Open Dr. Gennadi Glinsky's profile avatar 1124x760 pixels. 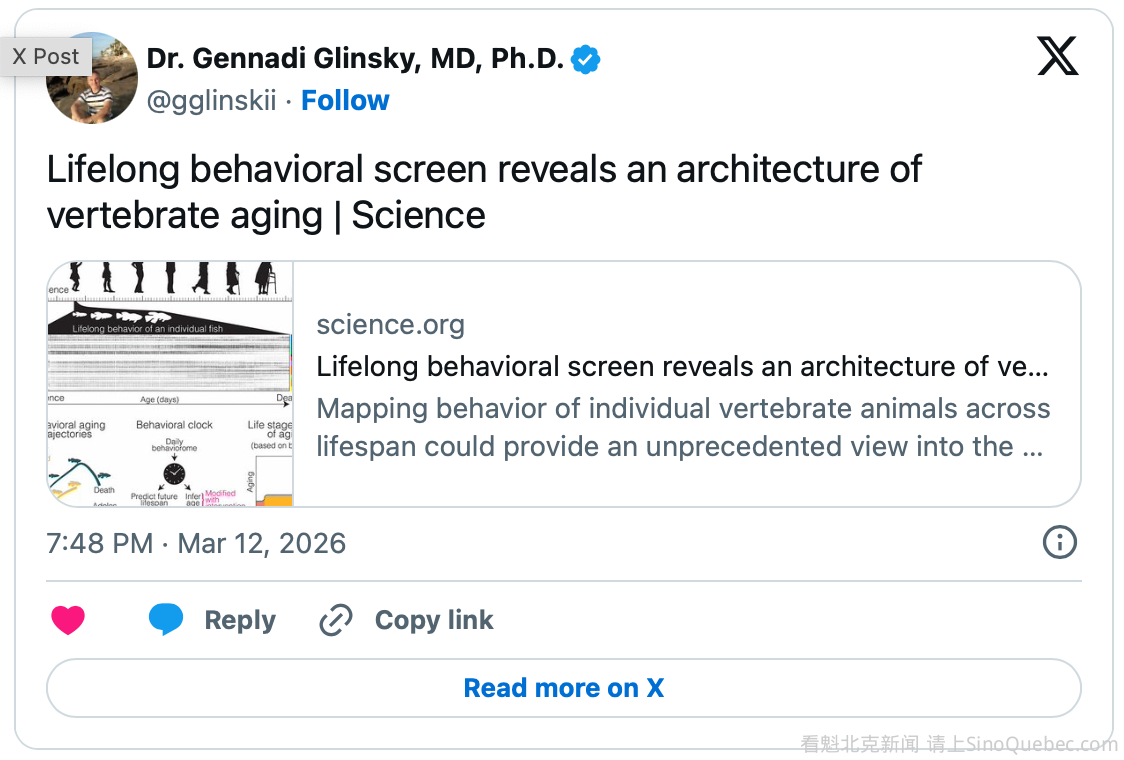click(x=94, y=80)
